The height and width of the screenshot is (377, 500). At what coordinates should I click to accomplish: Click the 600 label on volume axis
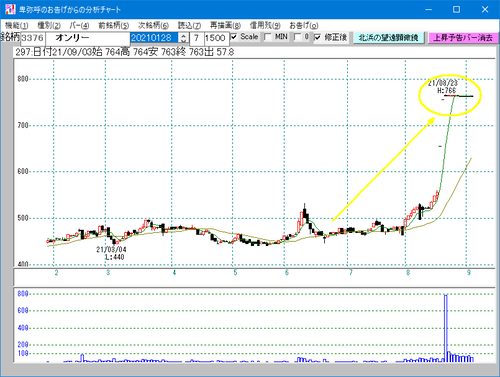pos(23,311)
